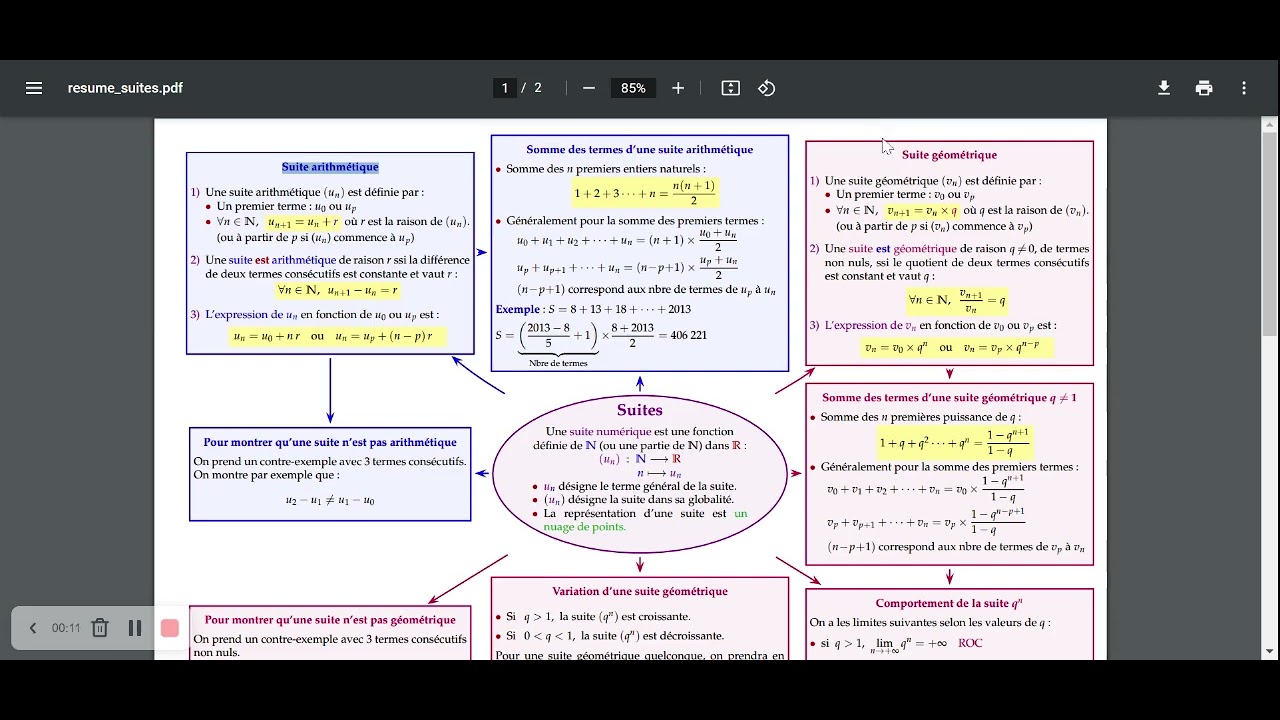Click "Somme des termes d'une suite géométrique" heading
The width and height of the screenshot is (1280, 720).
tap(949, 397)
